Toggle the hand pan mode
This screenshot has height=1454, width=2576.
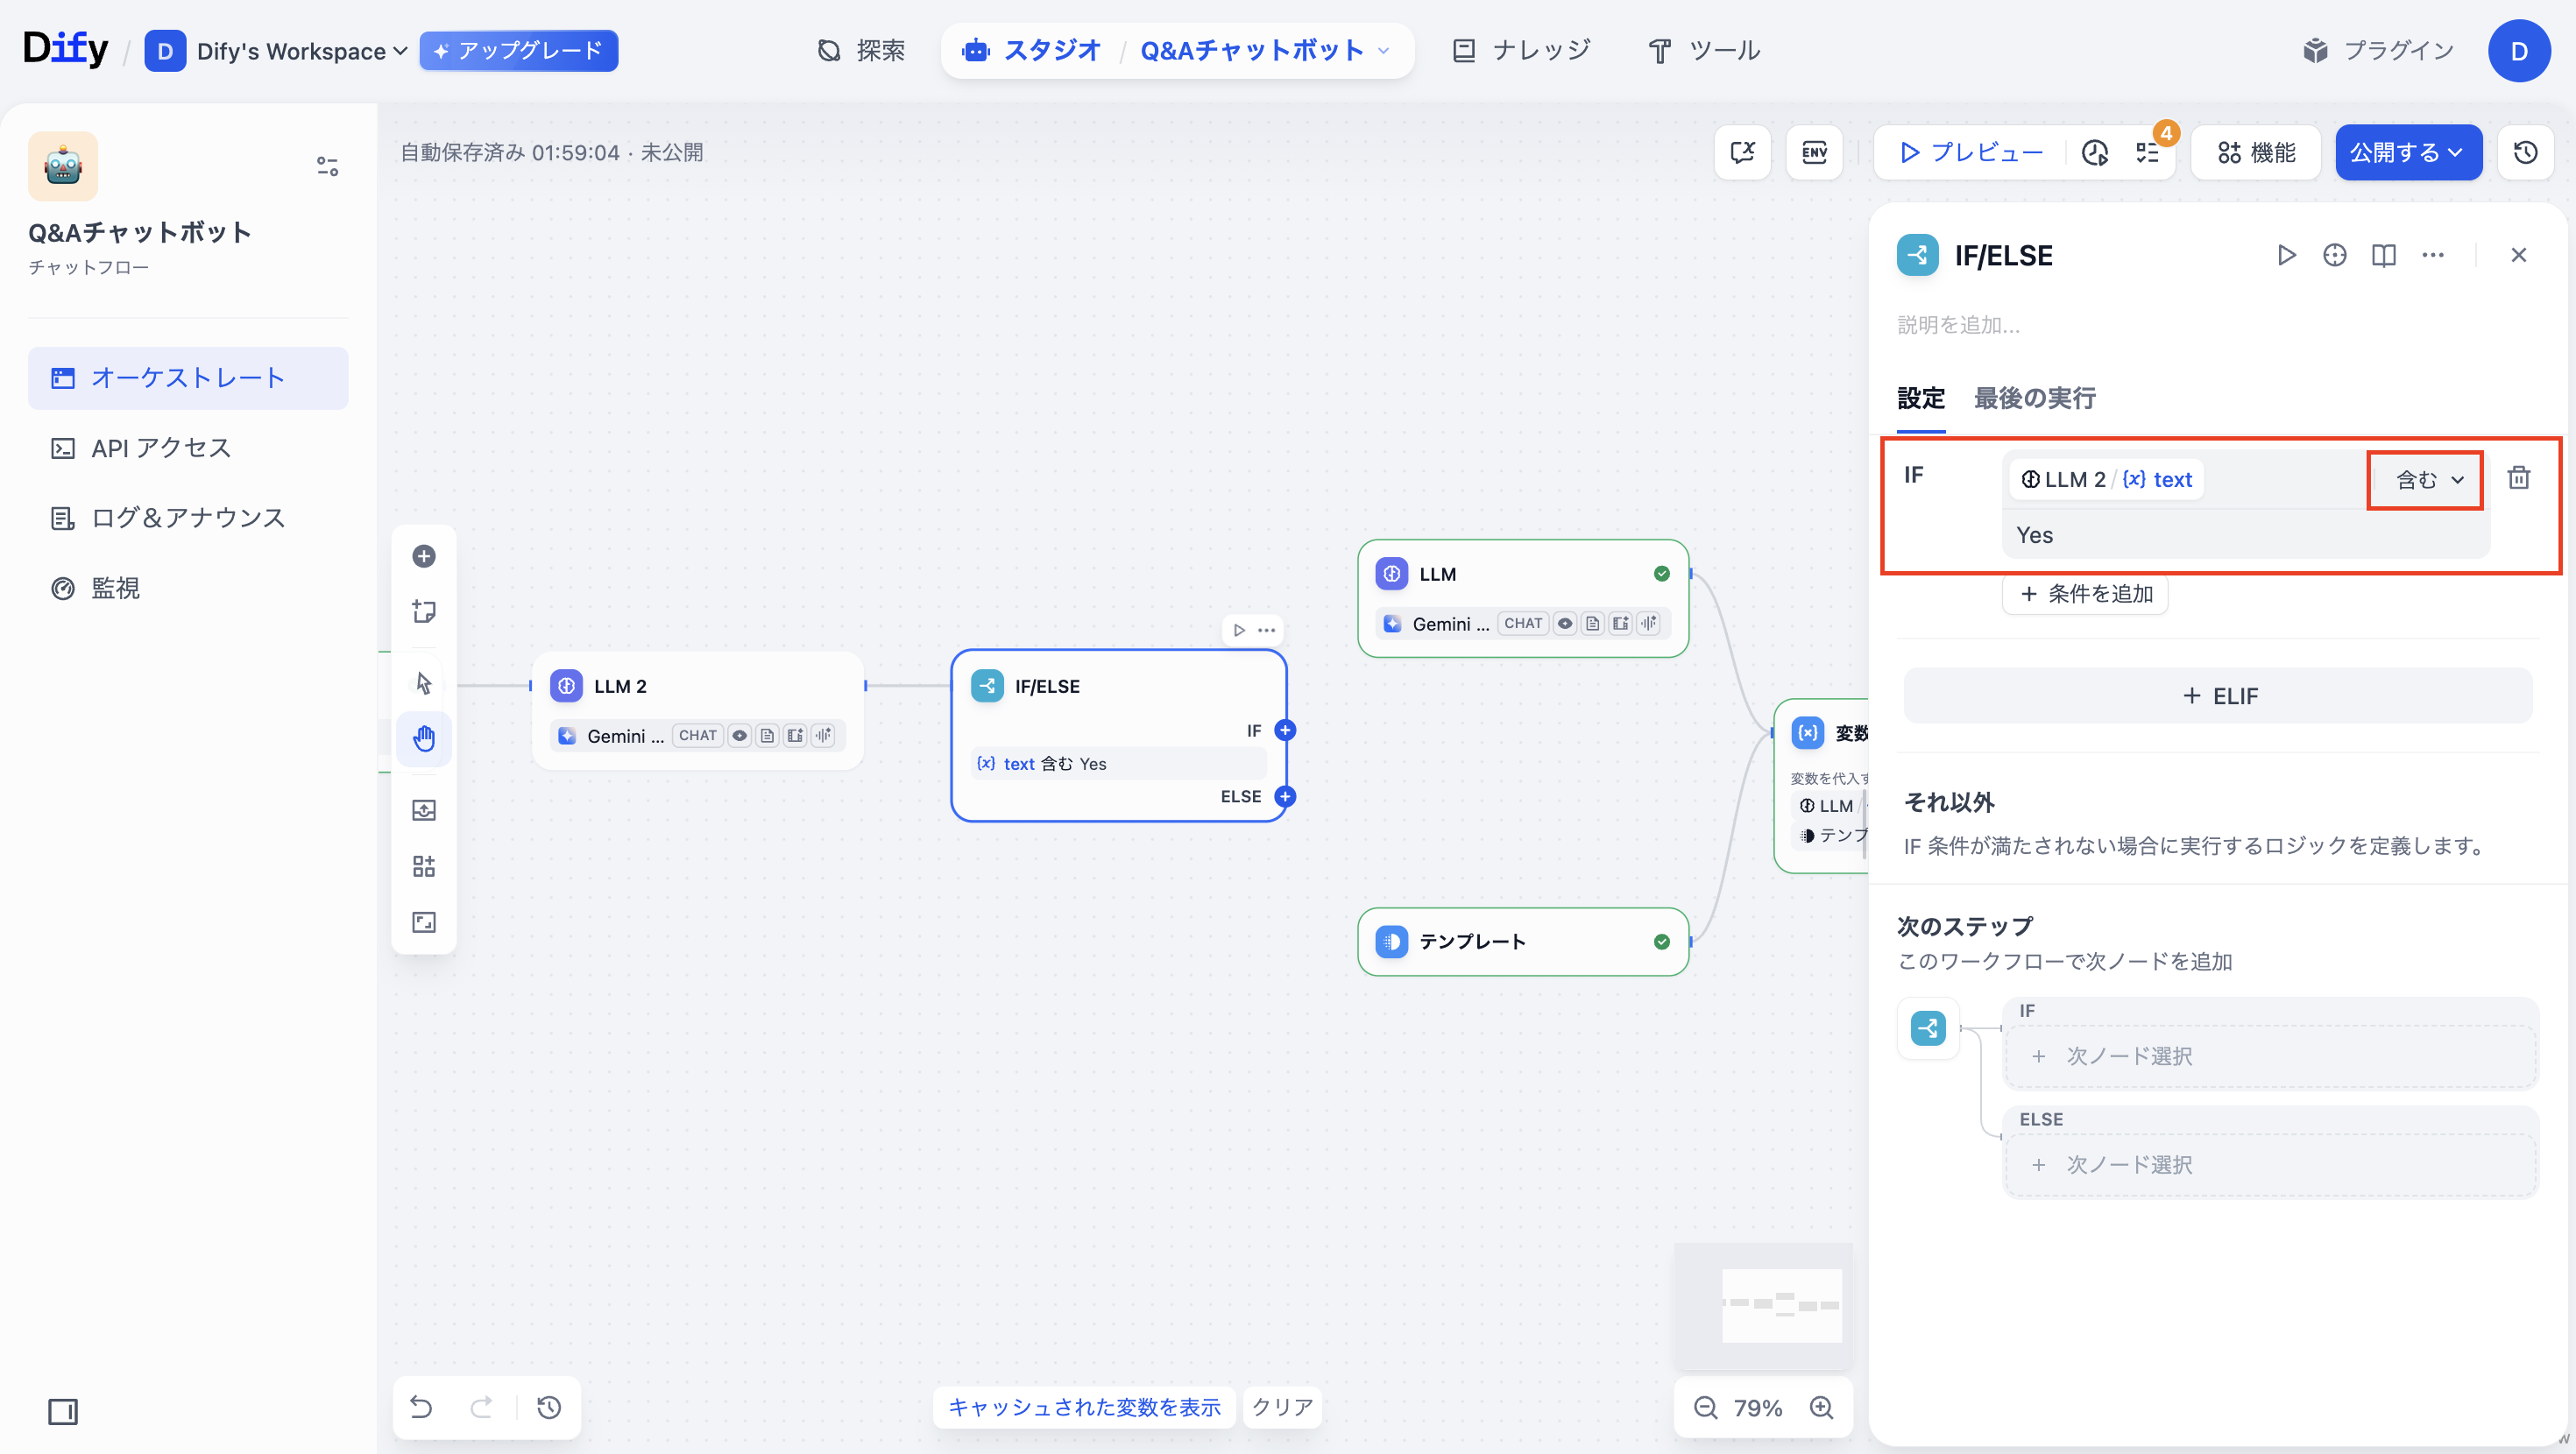(424, 739)
